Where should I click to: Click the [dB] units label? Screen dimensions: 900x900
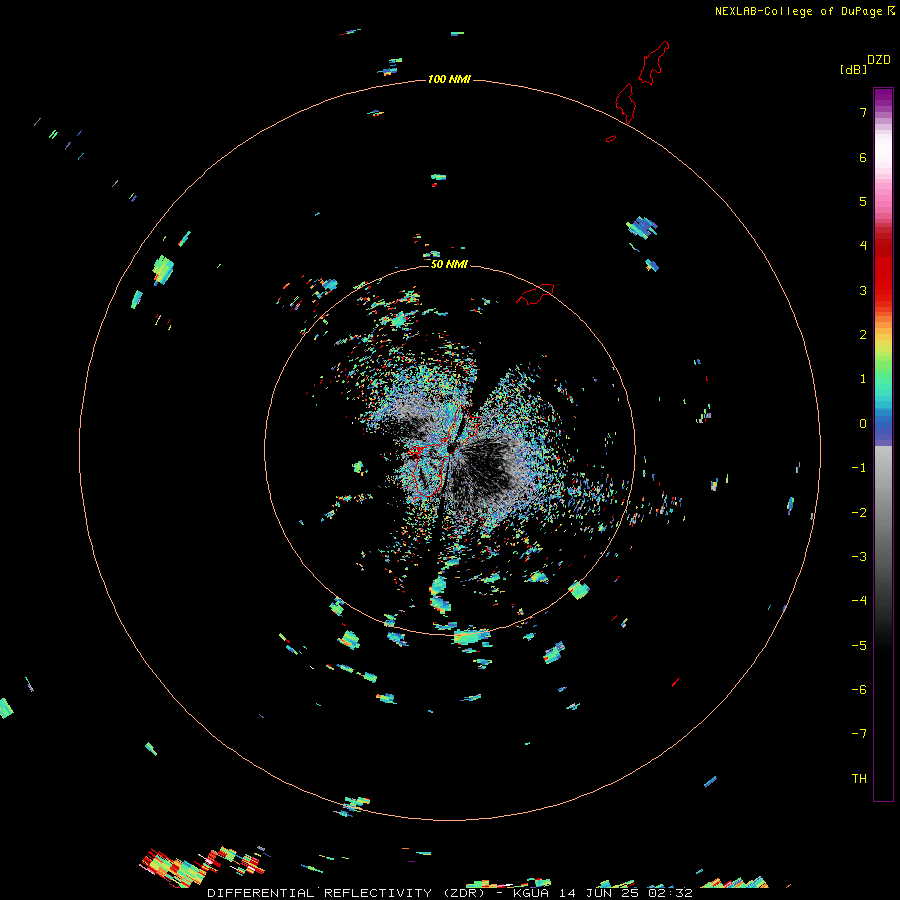(854, 70)
